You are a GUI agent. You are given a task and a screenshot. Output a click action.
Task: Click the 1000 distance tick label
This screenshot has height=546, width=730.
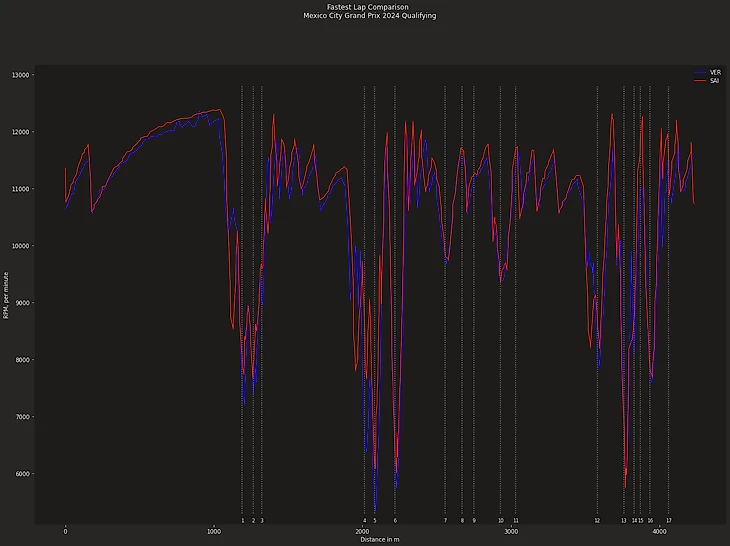pos(214,532)
